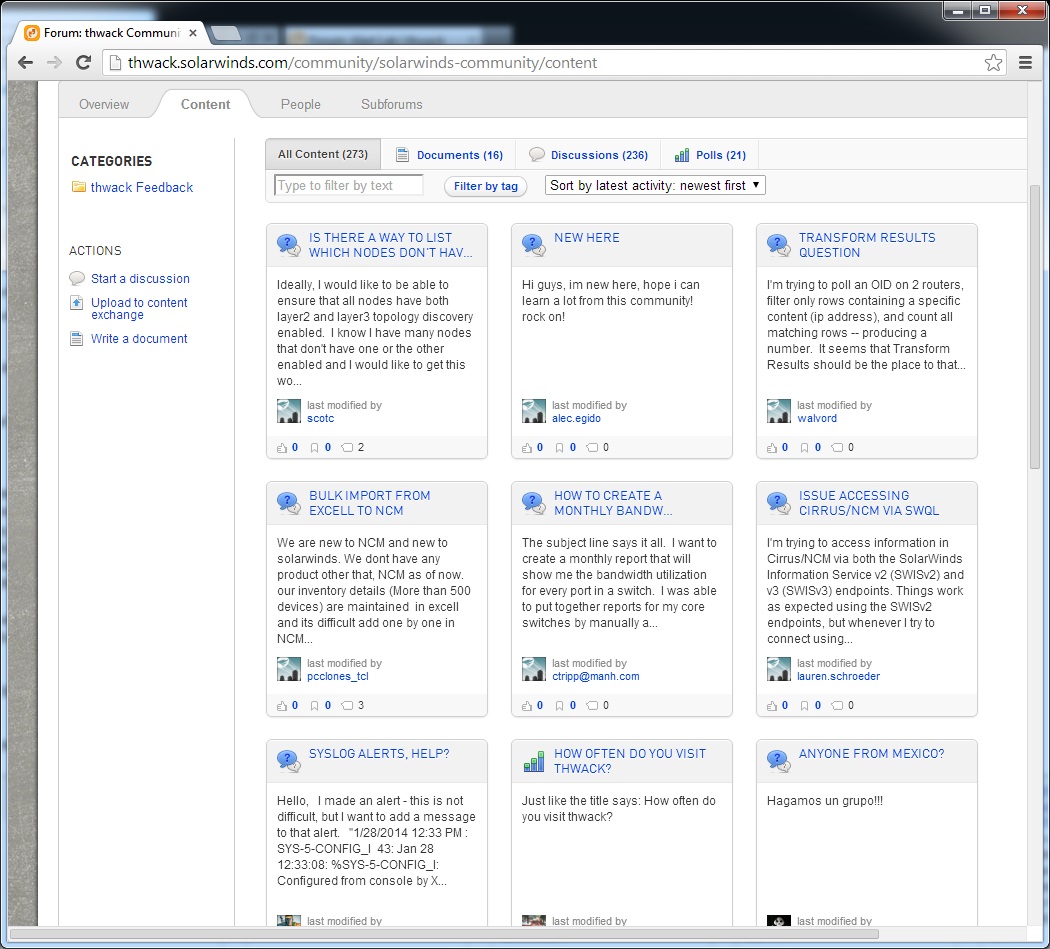This screenshot has height=949, width=1050.
Task: Click the Write a document icon
Action: click(77, 339)
